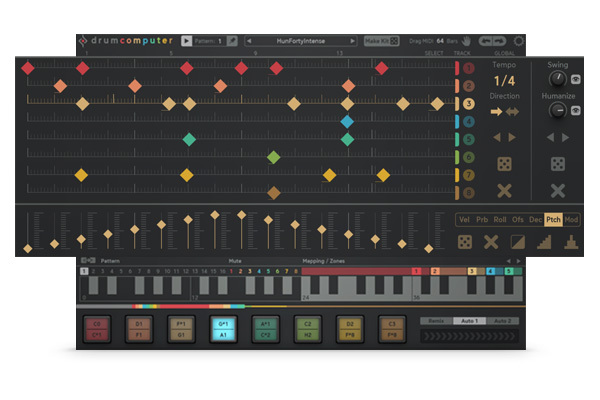Switch to the Roll lane tab
Viewport: 600px width, 400px height.
click(x=500, y=220)
